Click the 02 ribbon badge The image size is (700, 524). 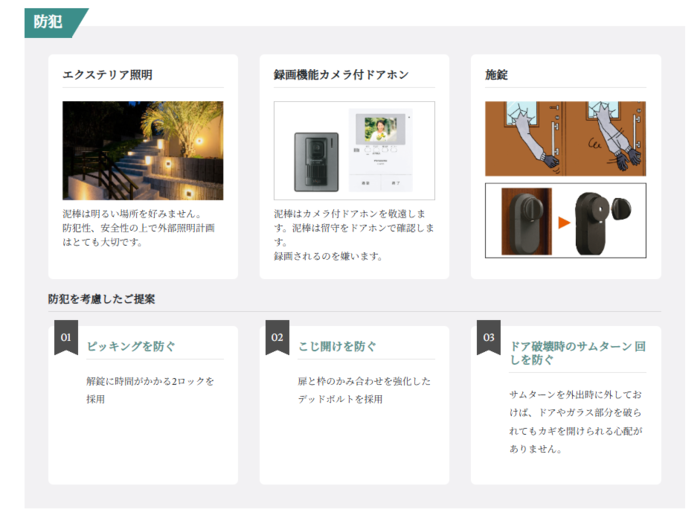(x=277, y=337)
